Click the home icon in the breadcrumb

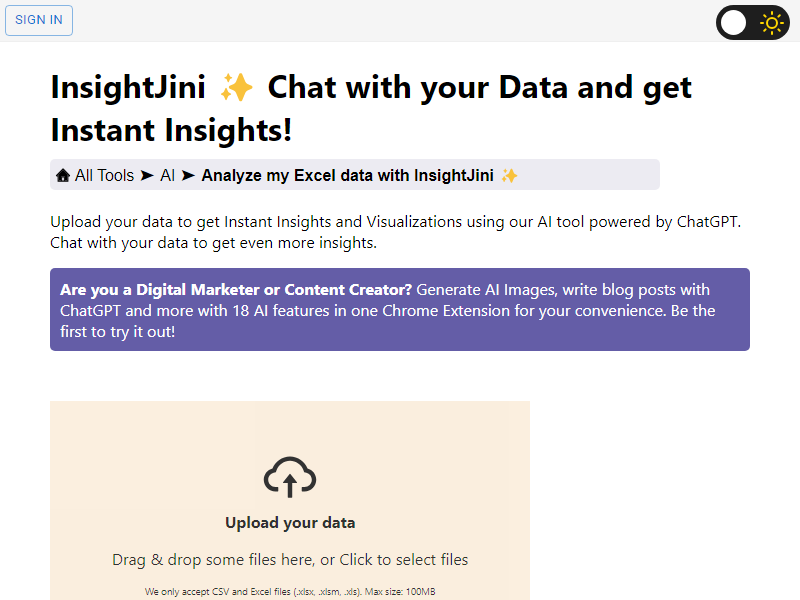tap(63, 176)
